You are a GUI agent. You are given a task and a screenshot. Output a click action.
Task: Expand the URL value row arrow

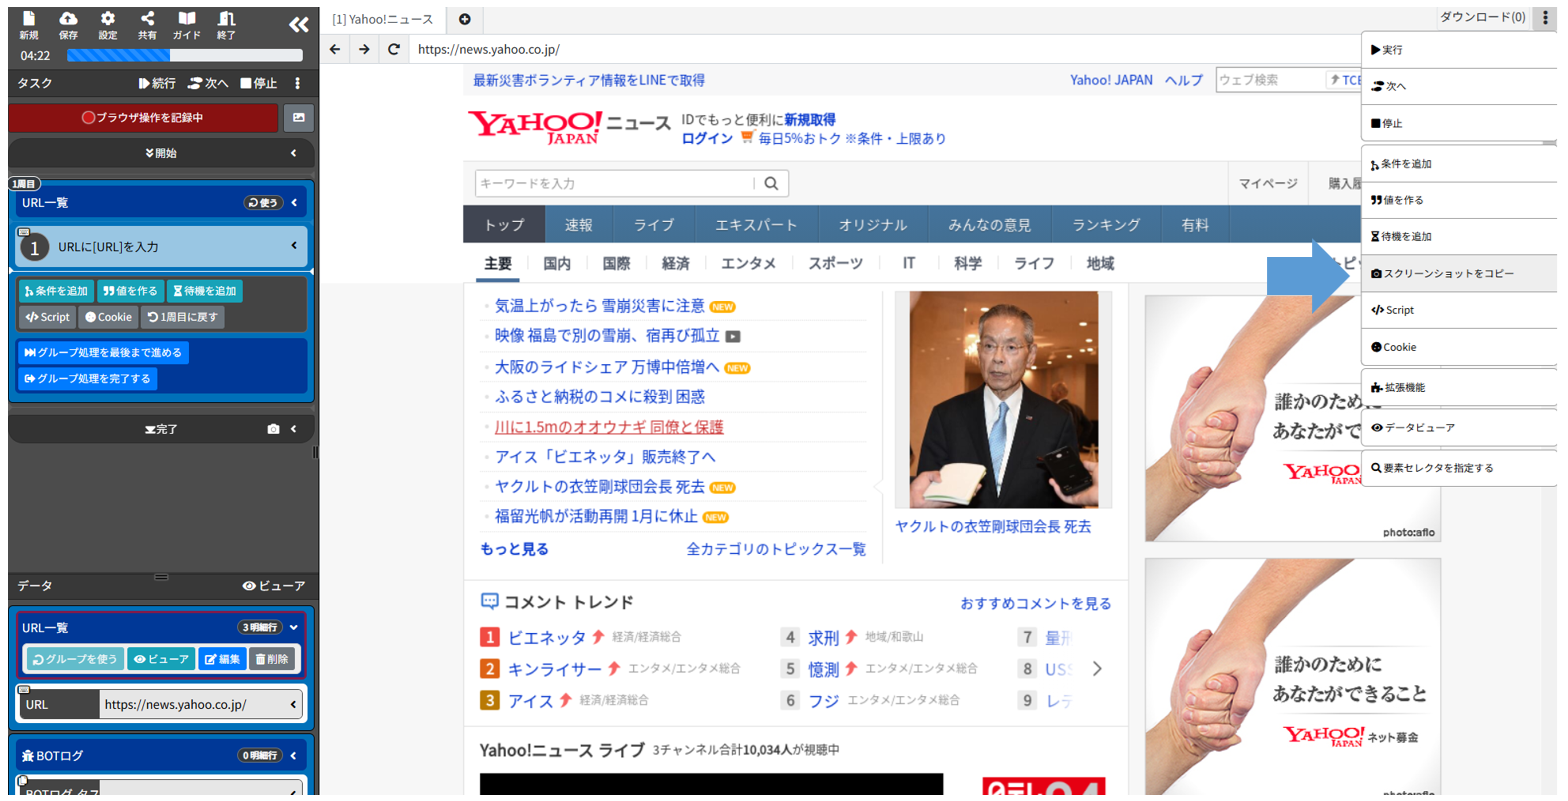click(294, 704)
